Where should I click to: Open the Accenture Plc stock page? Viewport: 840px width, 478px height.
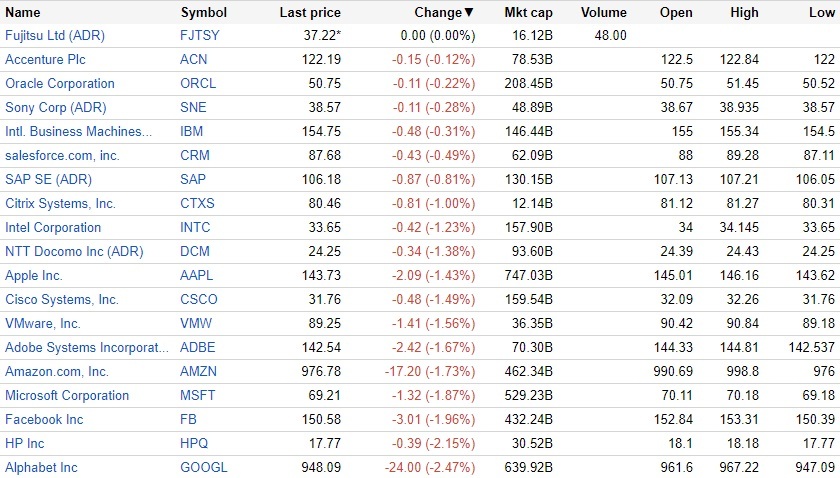[x=45, y=59]
